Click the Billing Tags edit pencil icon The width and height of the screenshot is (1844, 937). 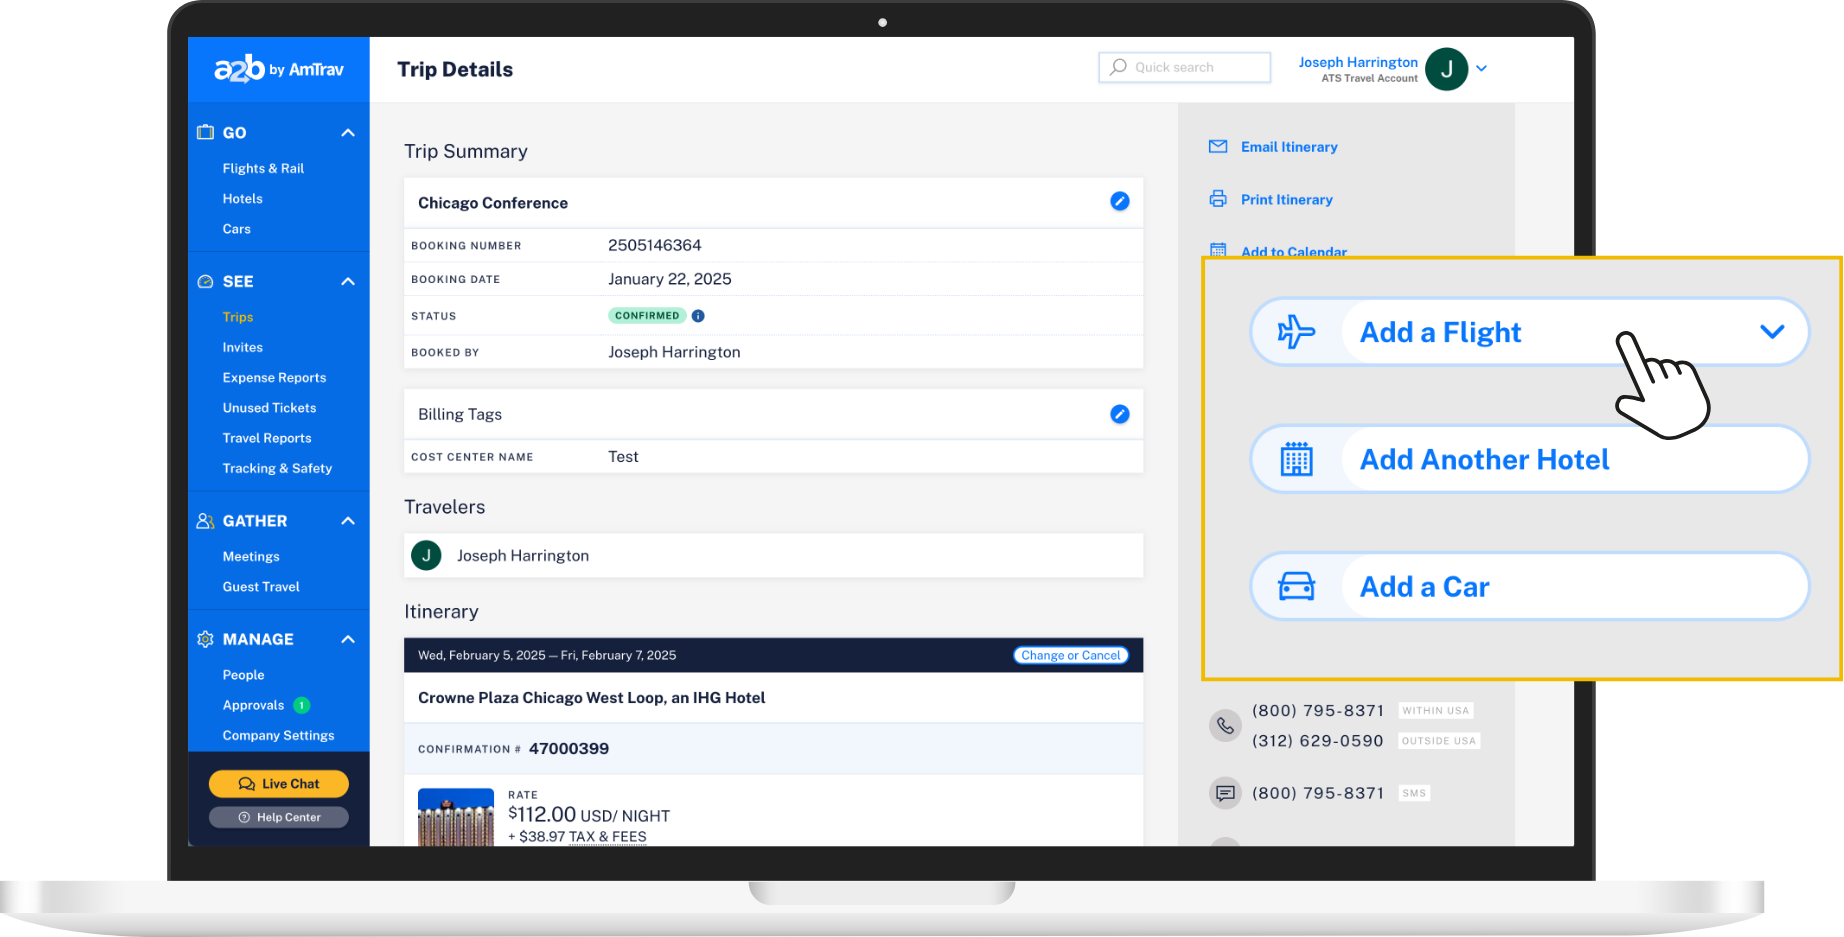pos(1119,414)
